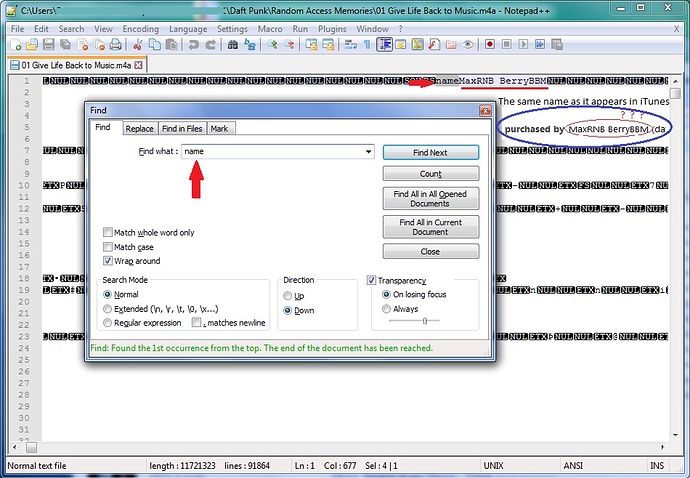This screenshot has height=478, width=690.
Task: Click the Save floppy disk icon
Action: point(48,44)
